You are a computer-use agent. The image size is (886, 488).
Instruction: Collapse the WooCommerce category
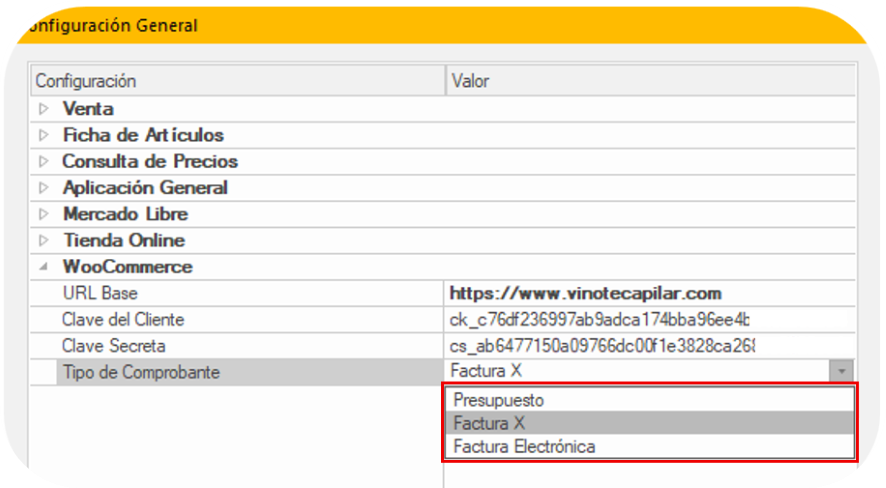[44, 267]
